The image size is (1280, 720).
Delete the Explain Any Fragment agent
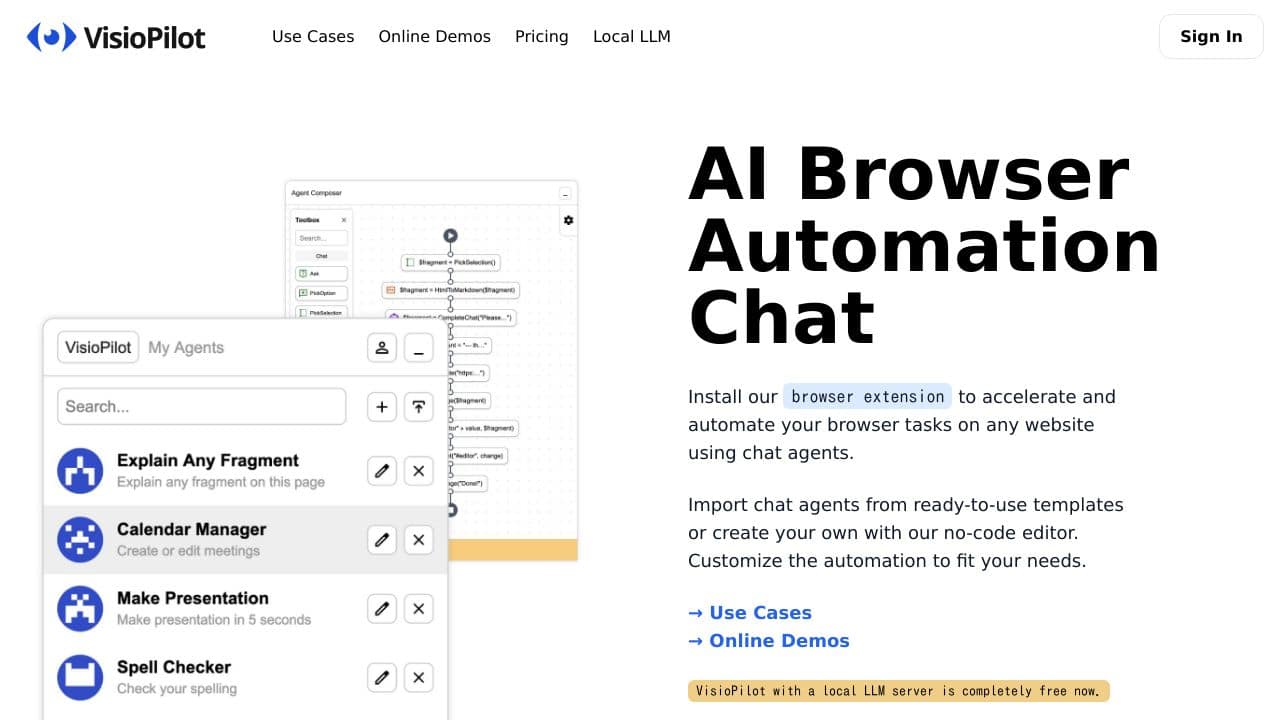click(x=418, y=471)
